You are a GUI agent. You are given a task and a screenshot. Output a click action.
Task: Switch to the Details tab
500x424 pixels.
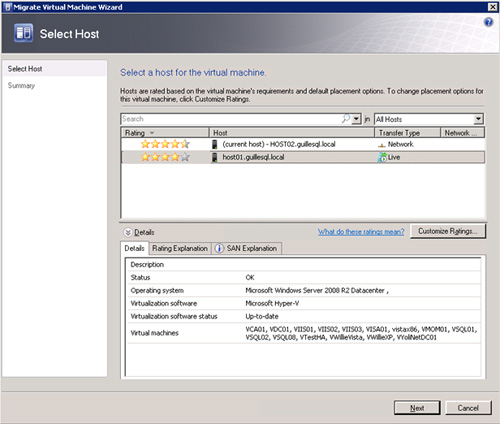pos(134,248)
